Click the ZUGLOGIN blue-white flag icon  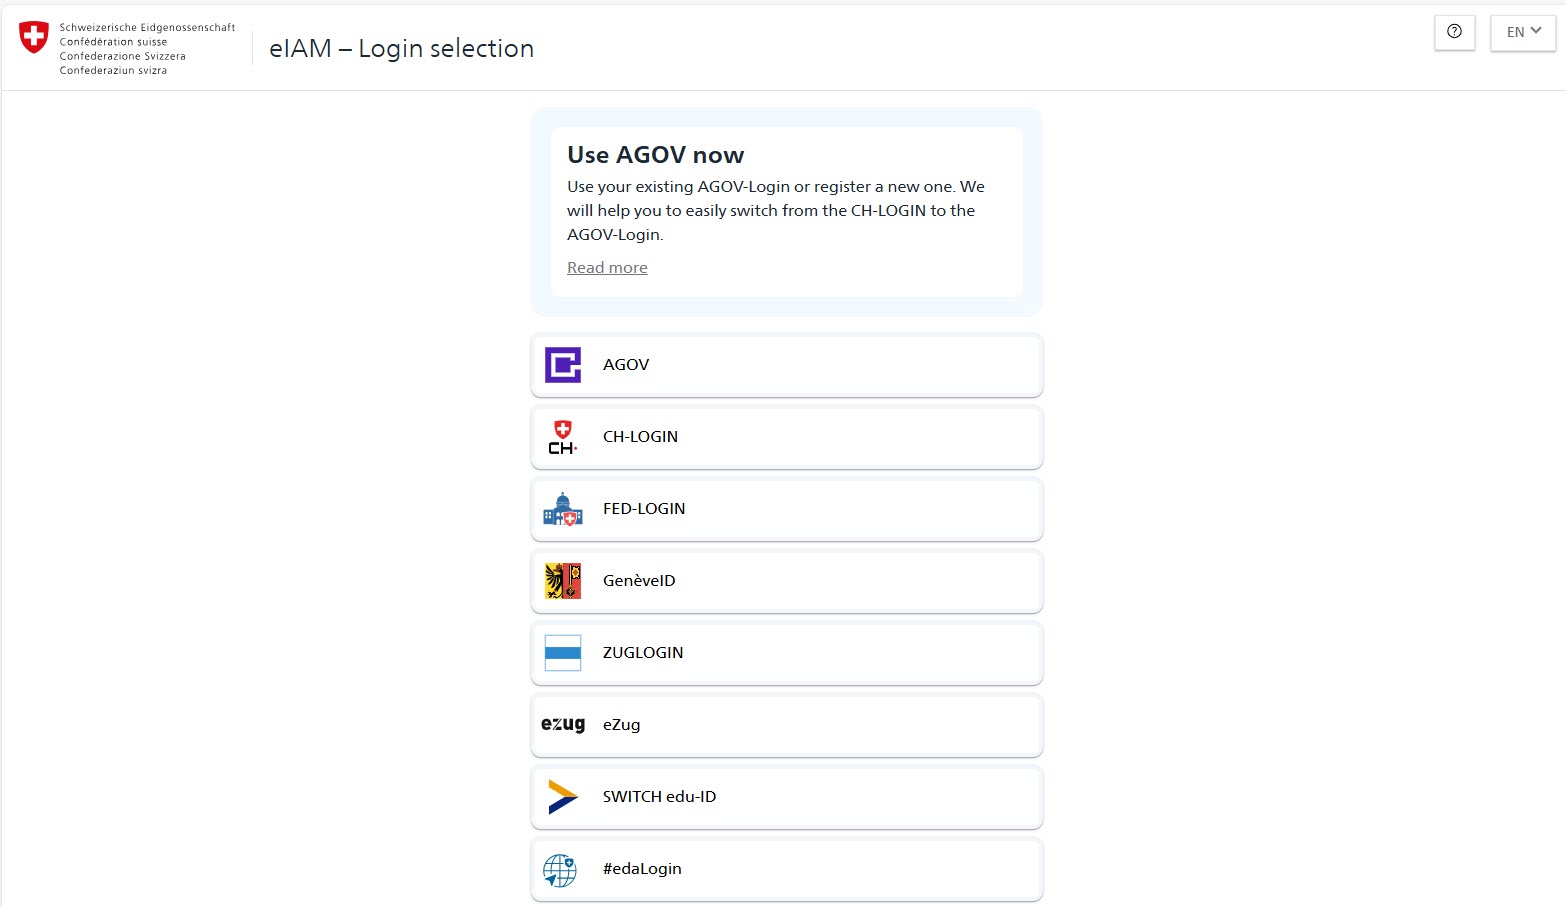point(563,653)
